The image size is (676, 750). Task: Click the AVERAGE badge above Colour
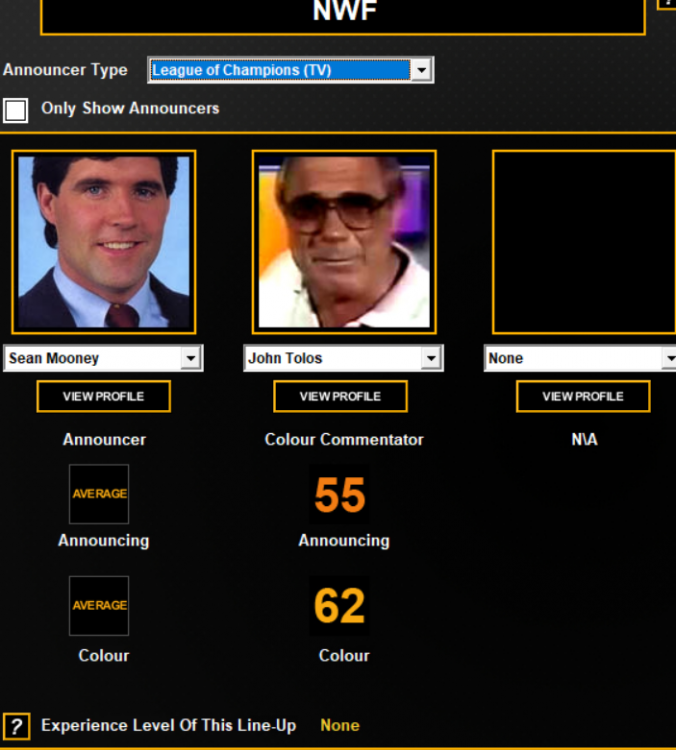coord(99,605)
